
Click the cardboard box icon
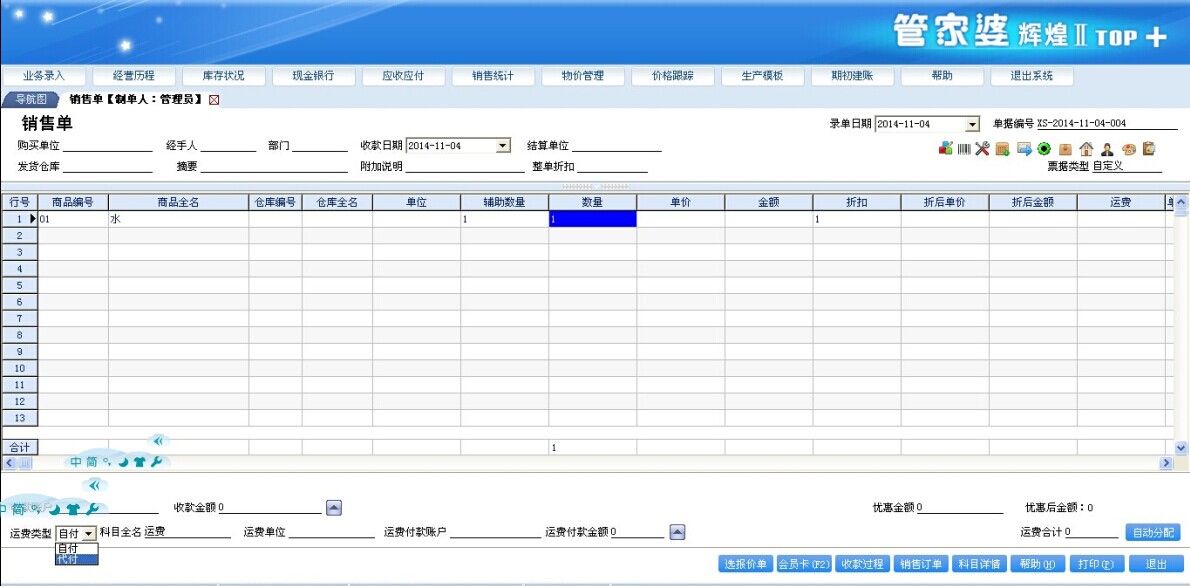click(x=1065, y=149)
